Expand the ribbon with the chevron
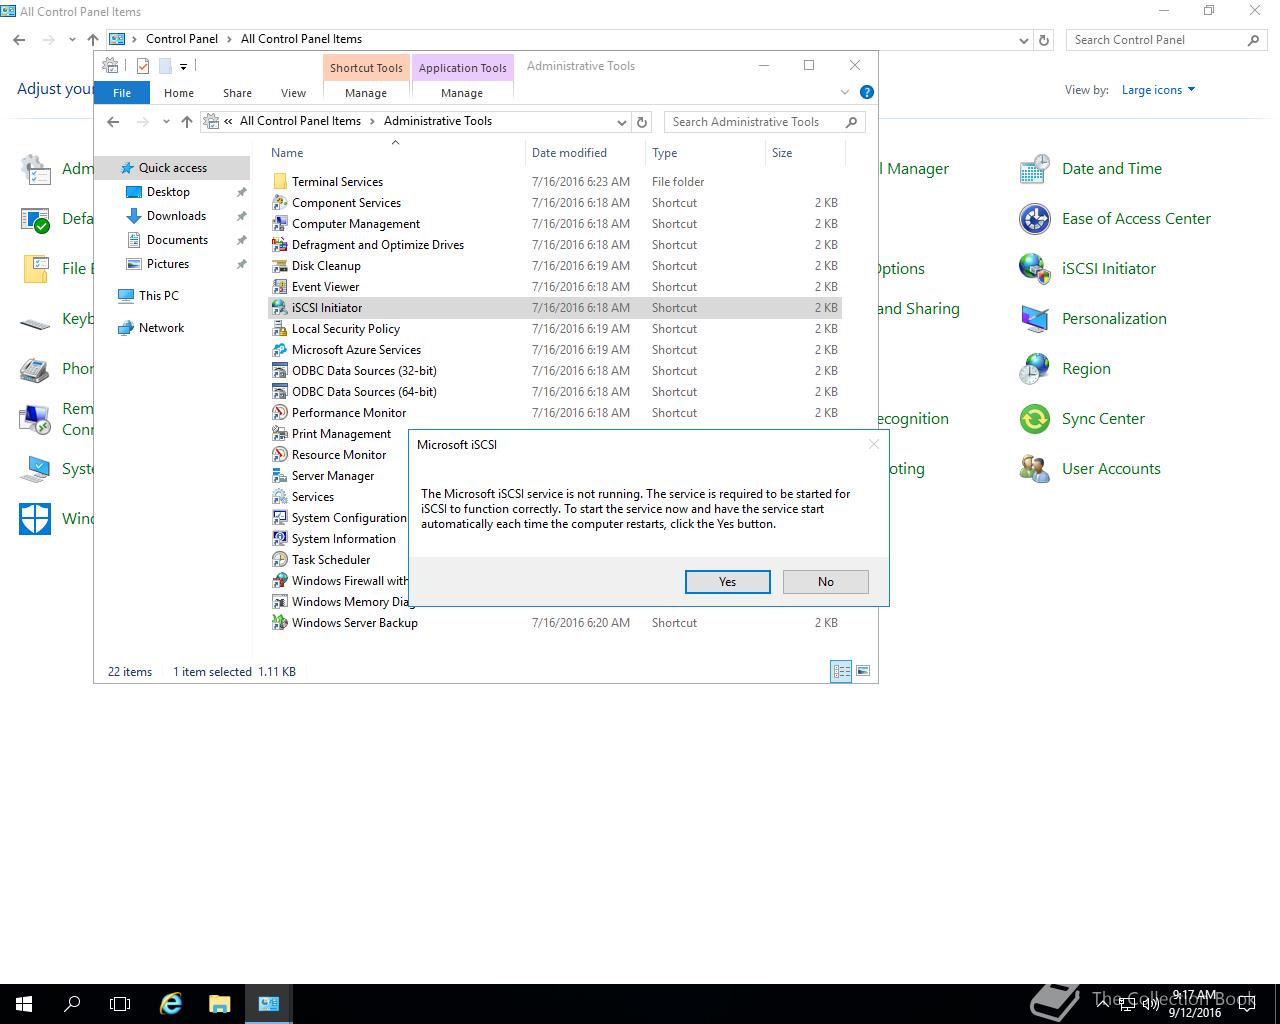This screenshot has height=1024, width=1280. [x=845, y=92]
